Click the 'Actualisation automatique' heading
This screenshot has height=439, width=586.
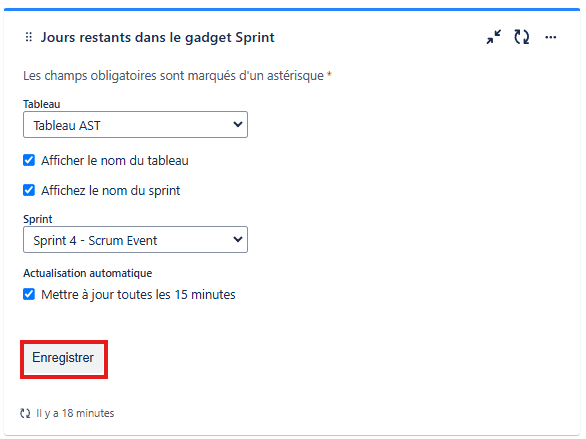[87, 273]
